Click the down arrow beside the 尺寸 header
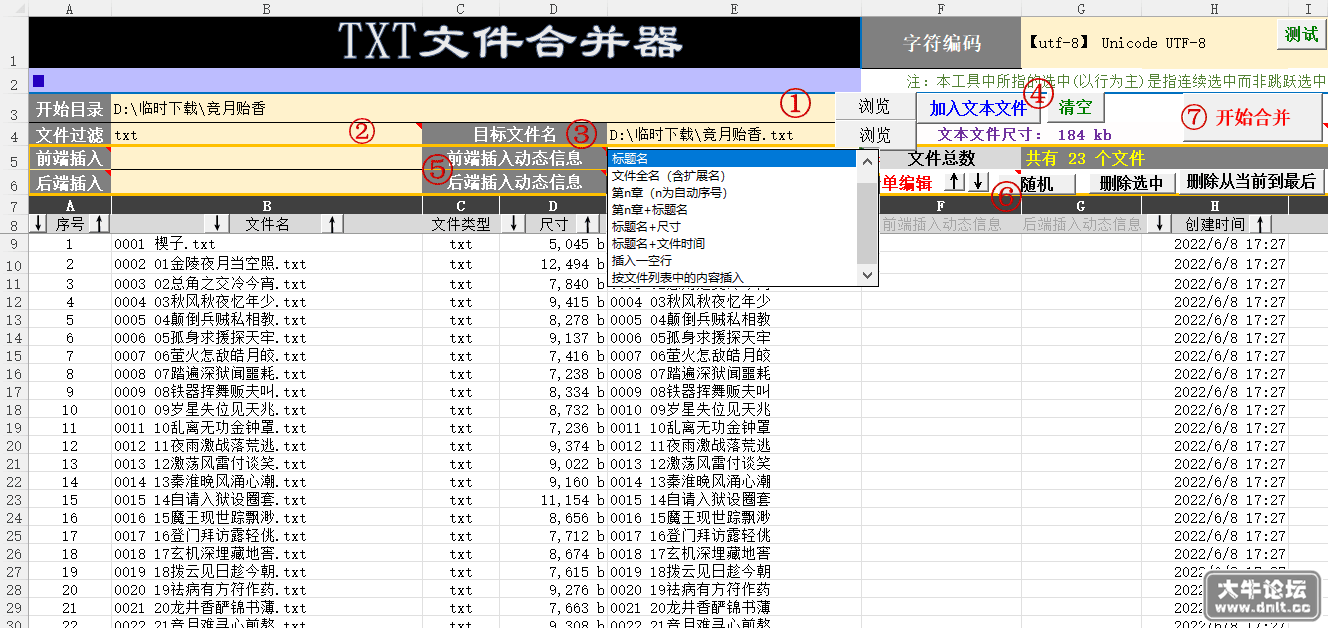 [514, 224]
